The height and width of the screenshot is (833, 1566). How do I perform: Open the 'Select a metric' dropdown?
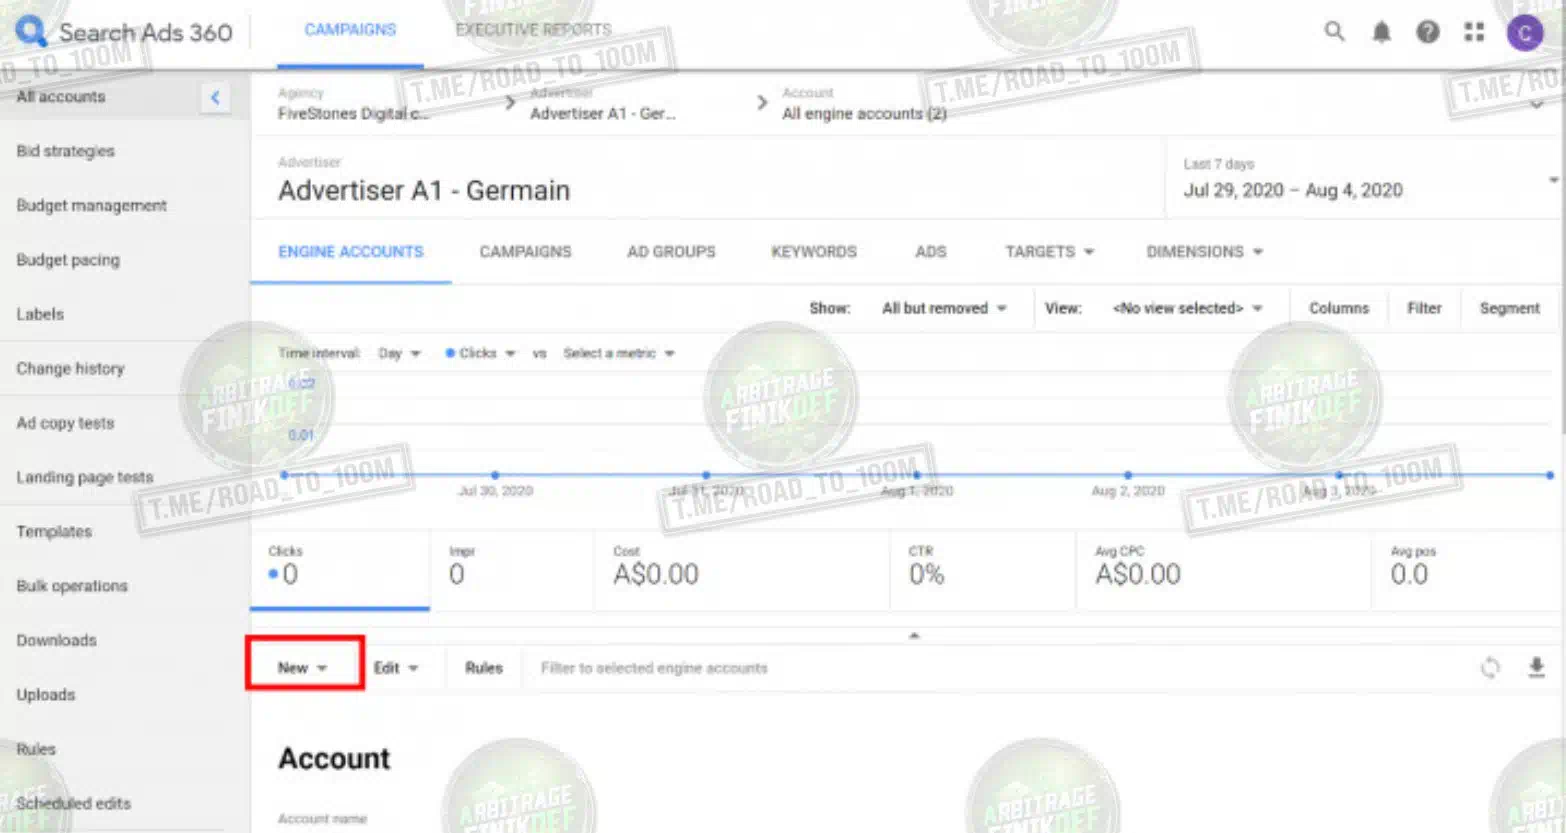[x=618, y=353]
